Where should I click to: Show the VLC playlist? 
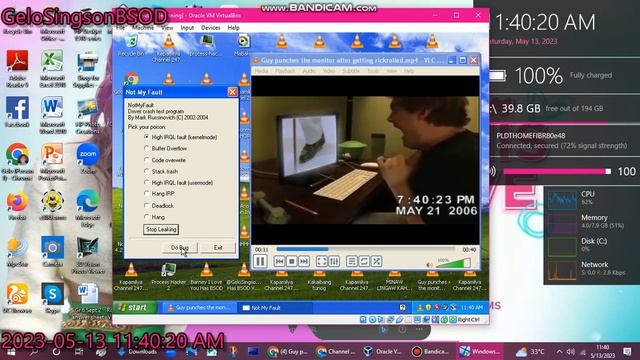coord(352,261)
